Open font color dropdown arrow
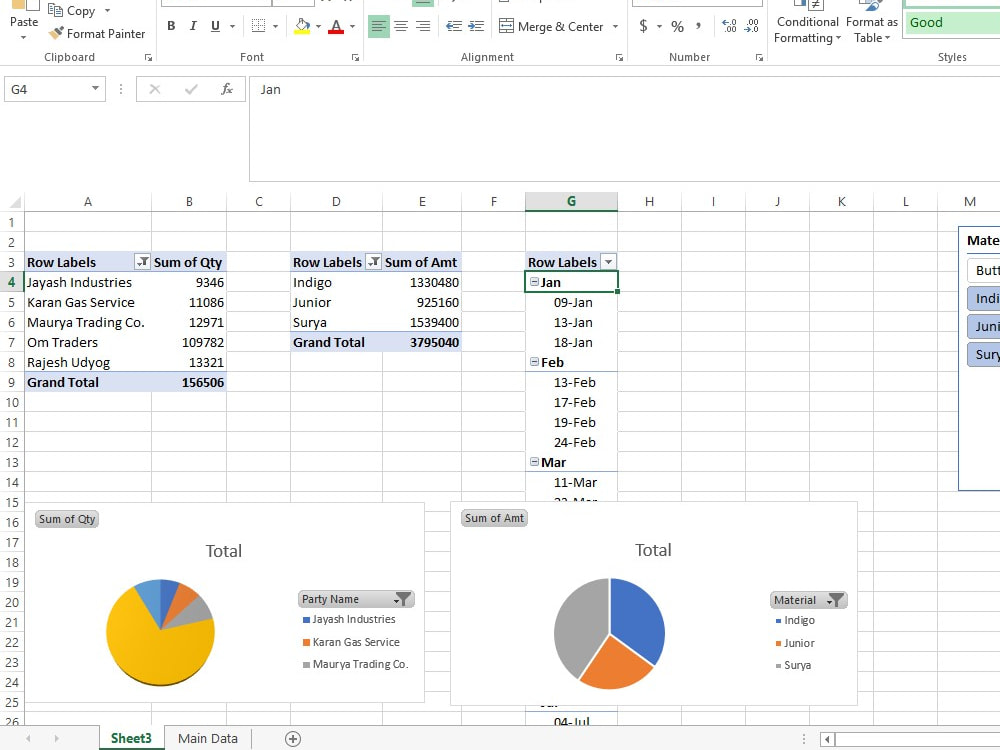The image size is (1000, 750). coord(352,26)
